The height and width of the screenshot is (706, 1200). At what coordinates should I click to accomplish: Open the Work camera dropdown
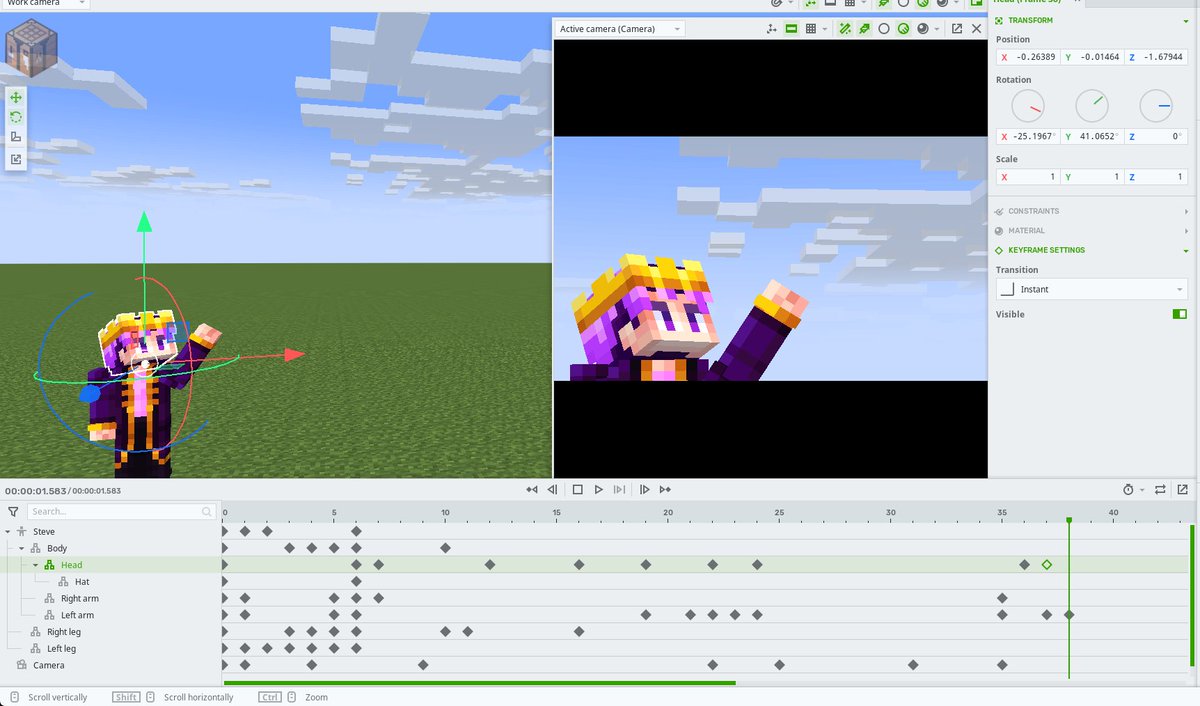[45, 4]
